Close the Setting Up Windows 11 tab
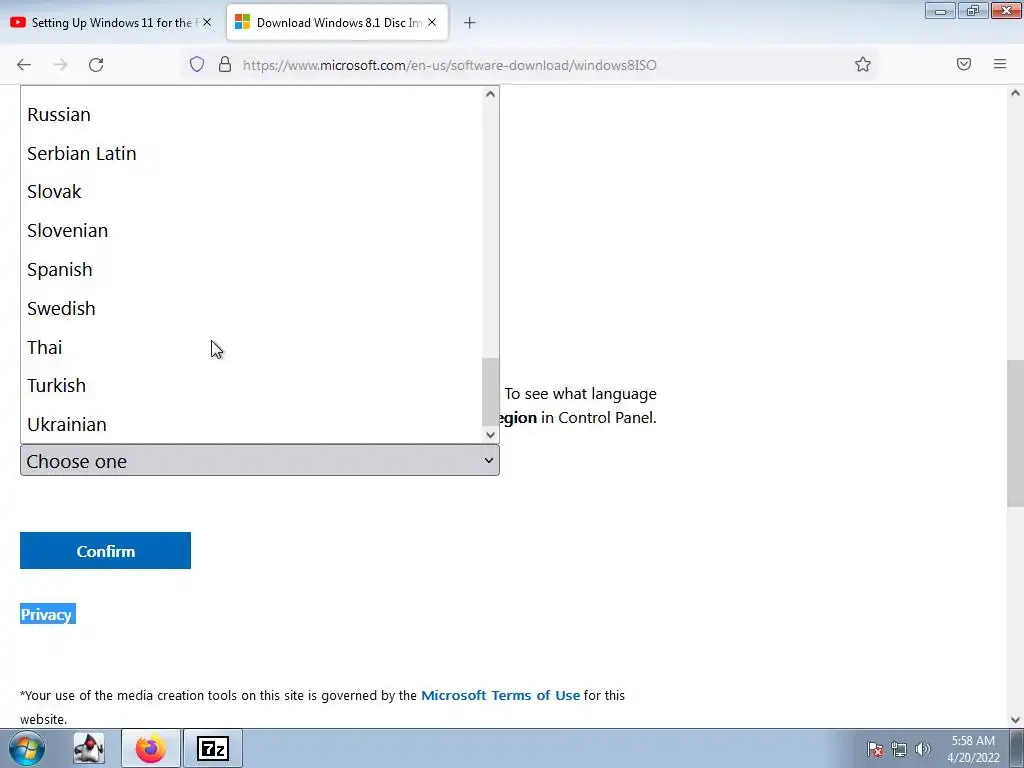This screenshot has width=1024, height=768. 207,22
